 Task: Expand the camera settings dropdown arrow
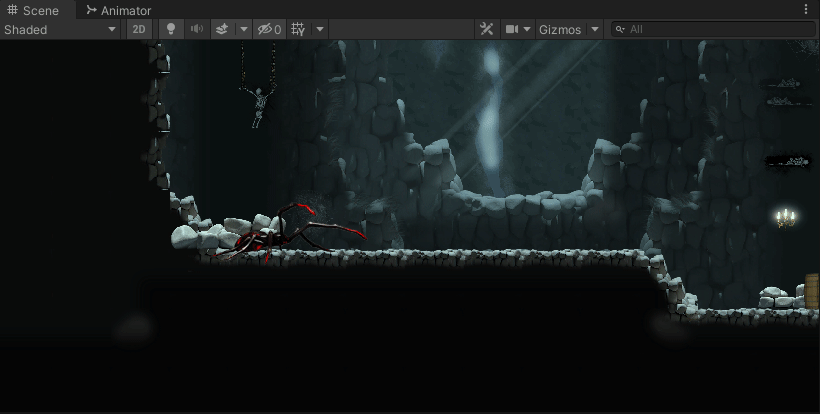pyautogui.click(x=527, y=29)
